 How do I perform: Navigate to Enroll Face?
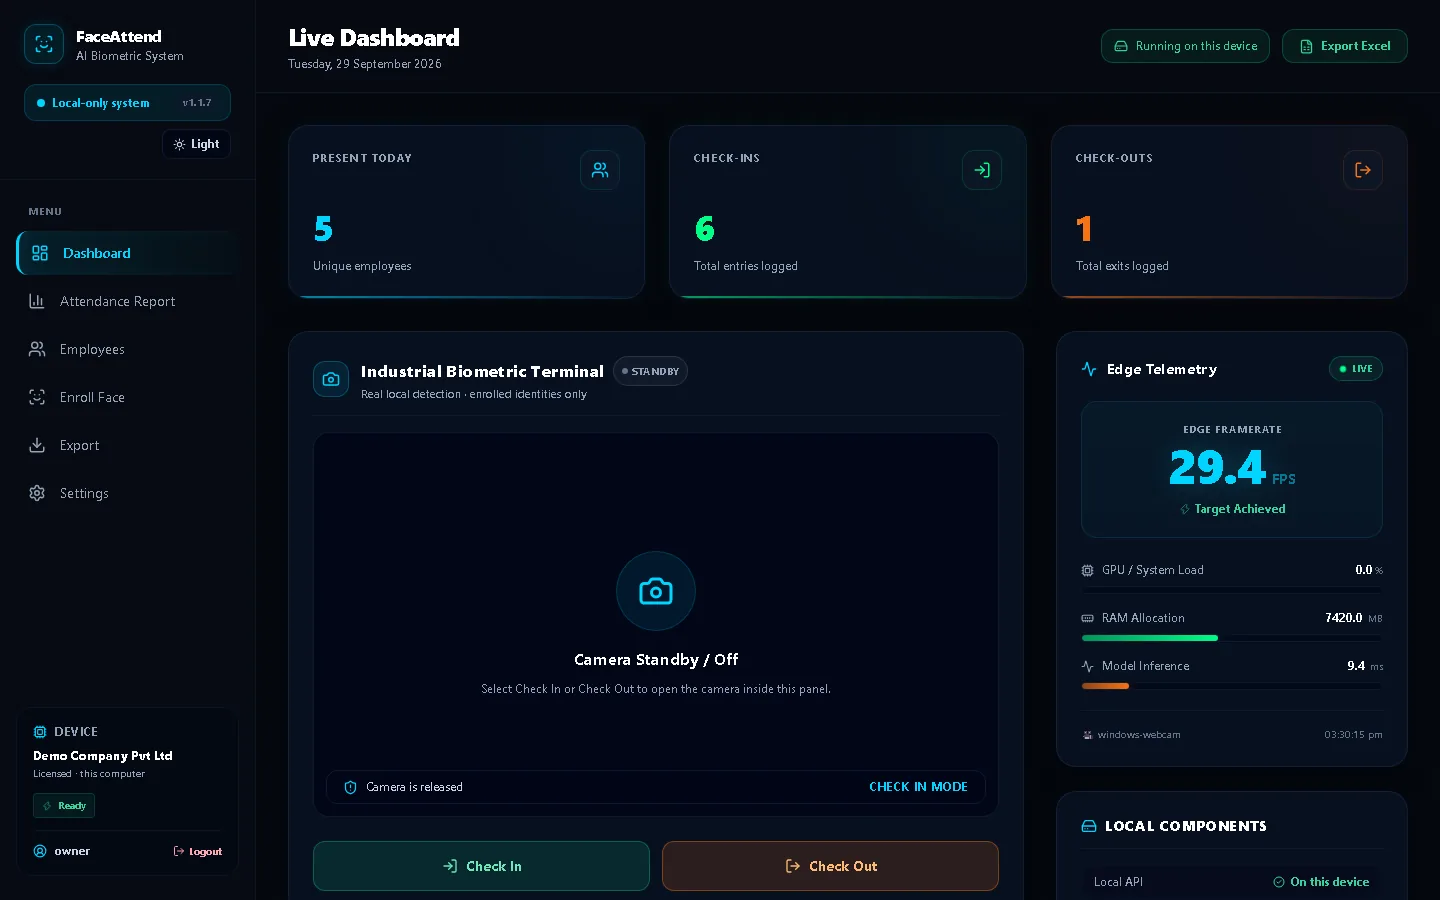tap(128, 397)
